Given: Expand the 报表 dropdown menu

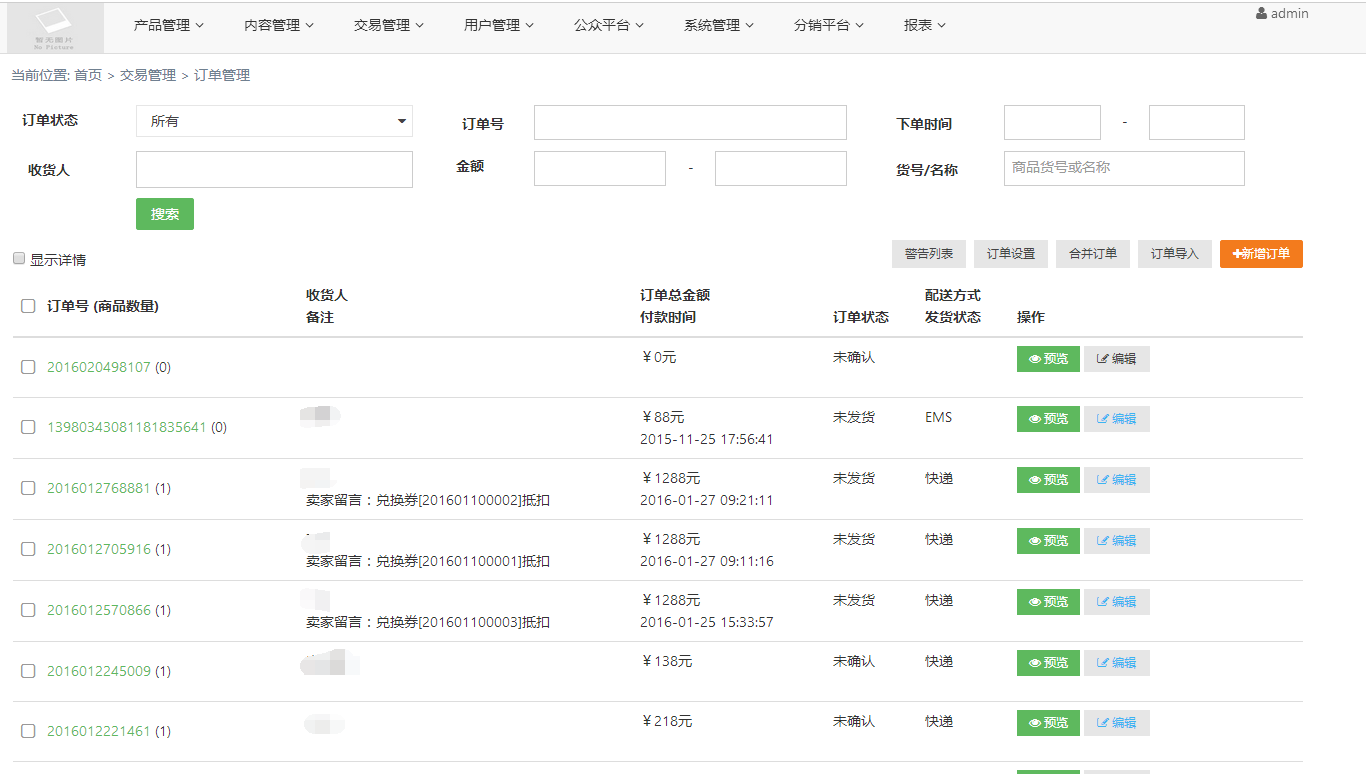Looking at the screenshot, I should [x=925, y=25].
